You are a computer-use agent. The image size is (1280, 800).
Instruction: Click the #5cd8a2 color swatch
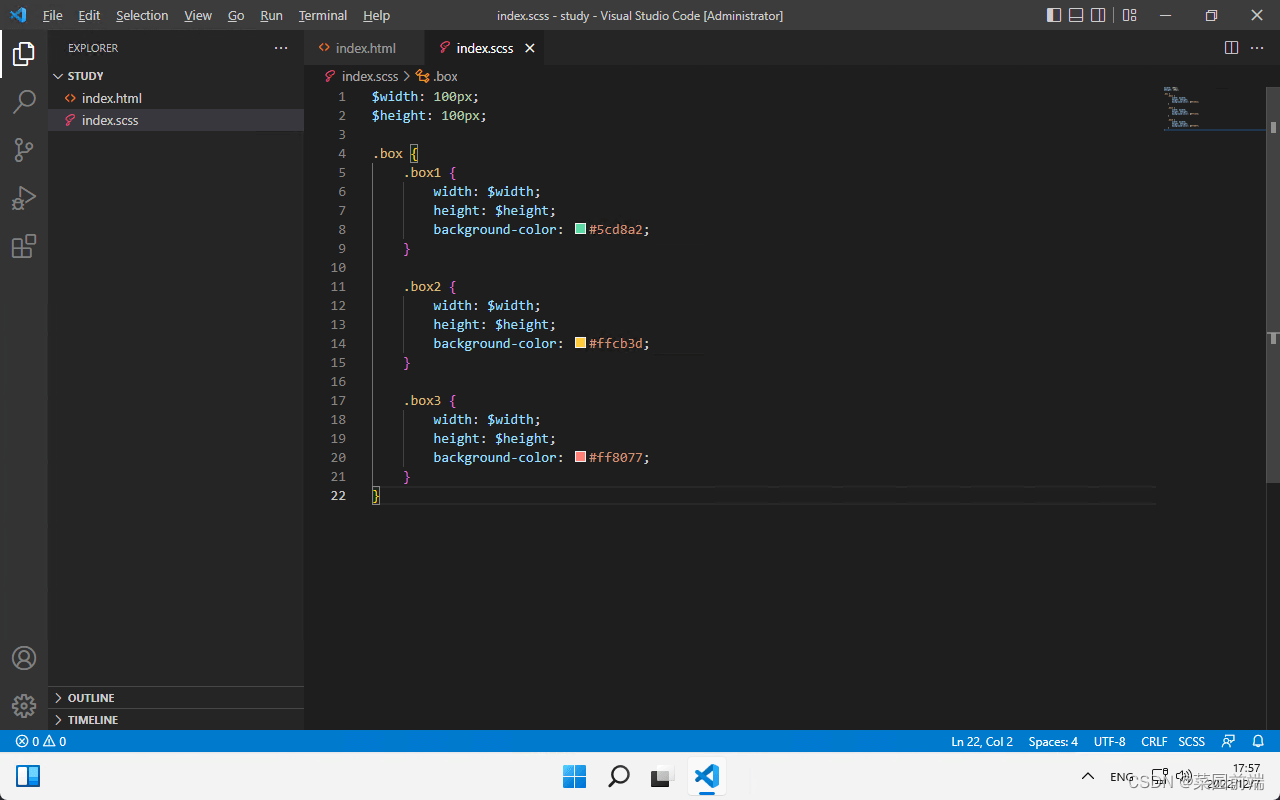pos(580,229)
